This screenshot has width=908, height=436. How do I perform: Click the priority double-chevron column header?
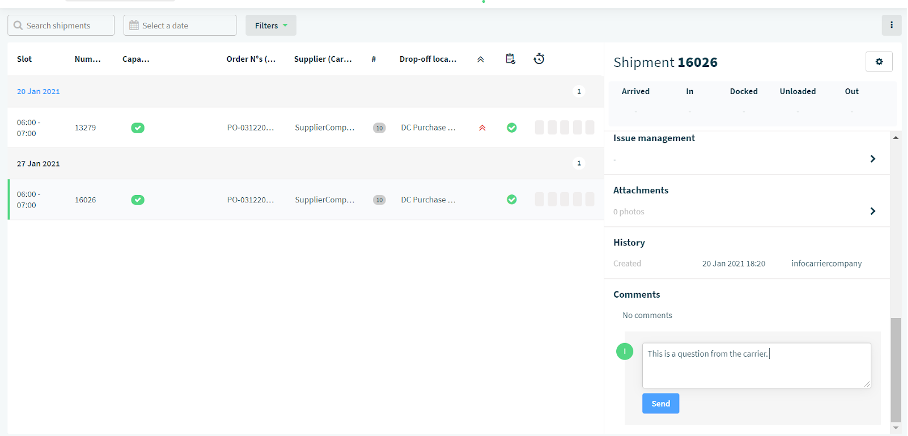pyautogui.click(x=480, y=59)
